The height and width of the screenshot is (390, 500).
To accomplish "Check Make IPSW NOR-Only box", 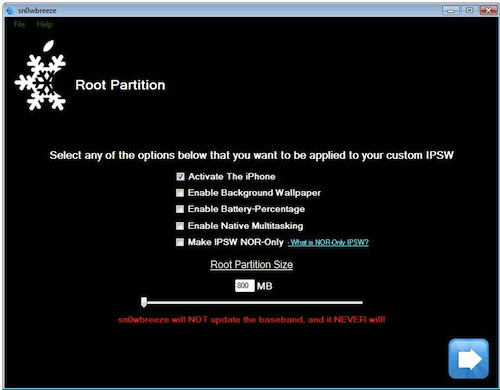I will point(180,242).
